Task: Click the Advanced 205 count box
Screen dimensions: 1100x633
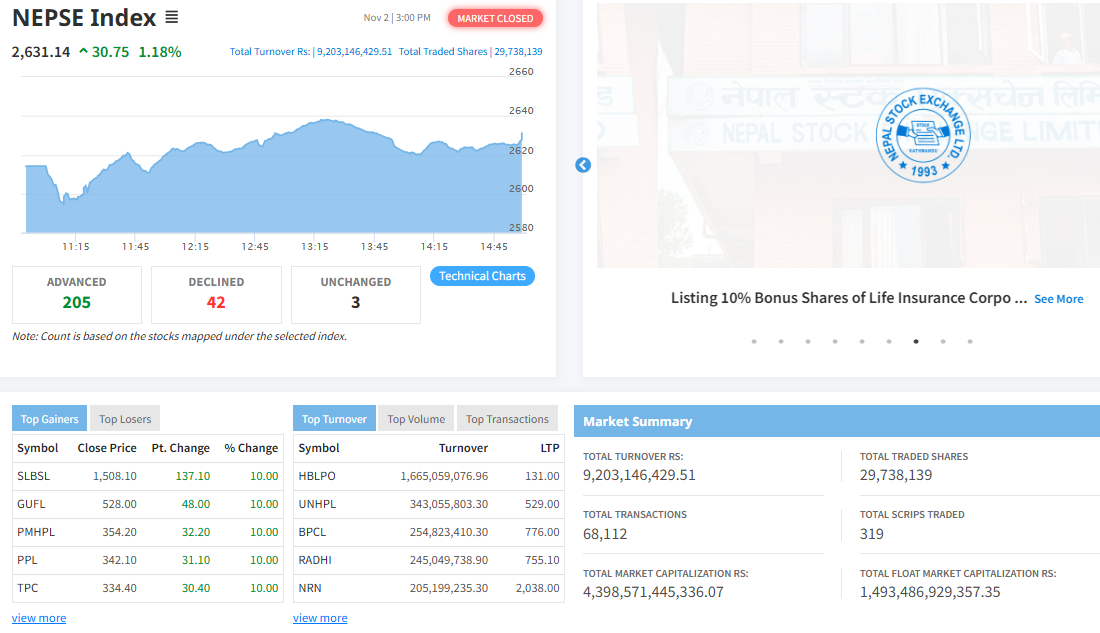Action: tap(77, 294)
